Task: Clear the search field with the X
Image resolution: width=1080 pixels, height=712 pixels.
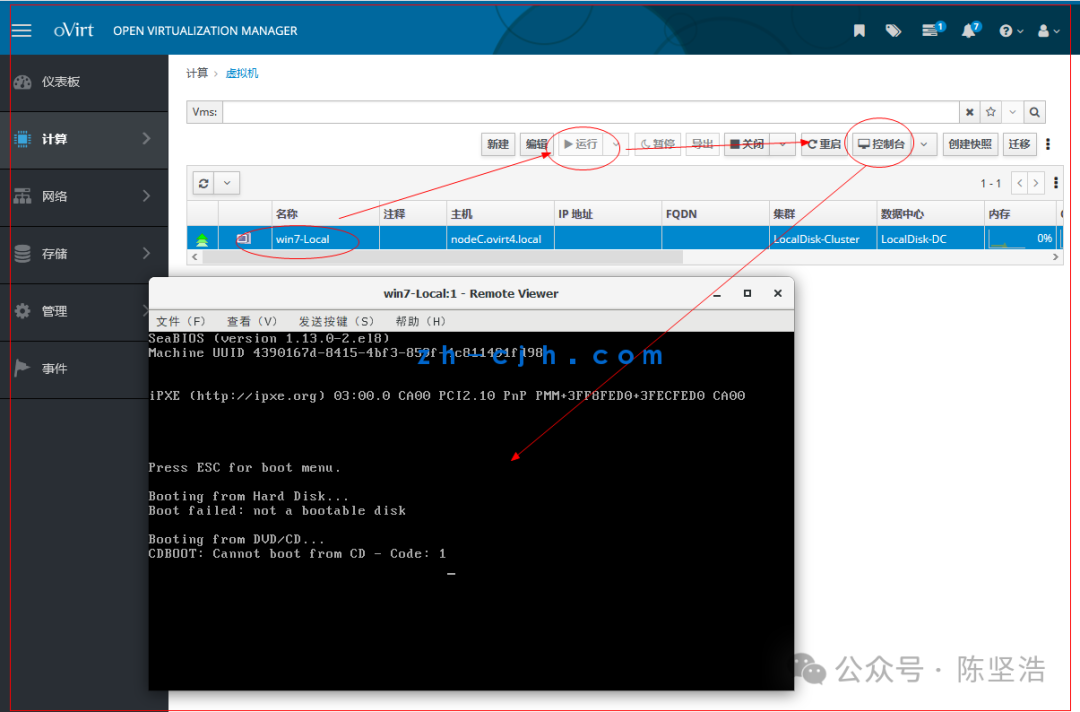Action: 969,112
